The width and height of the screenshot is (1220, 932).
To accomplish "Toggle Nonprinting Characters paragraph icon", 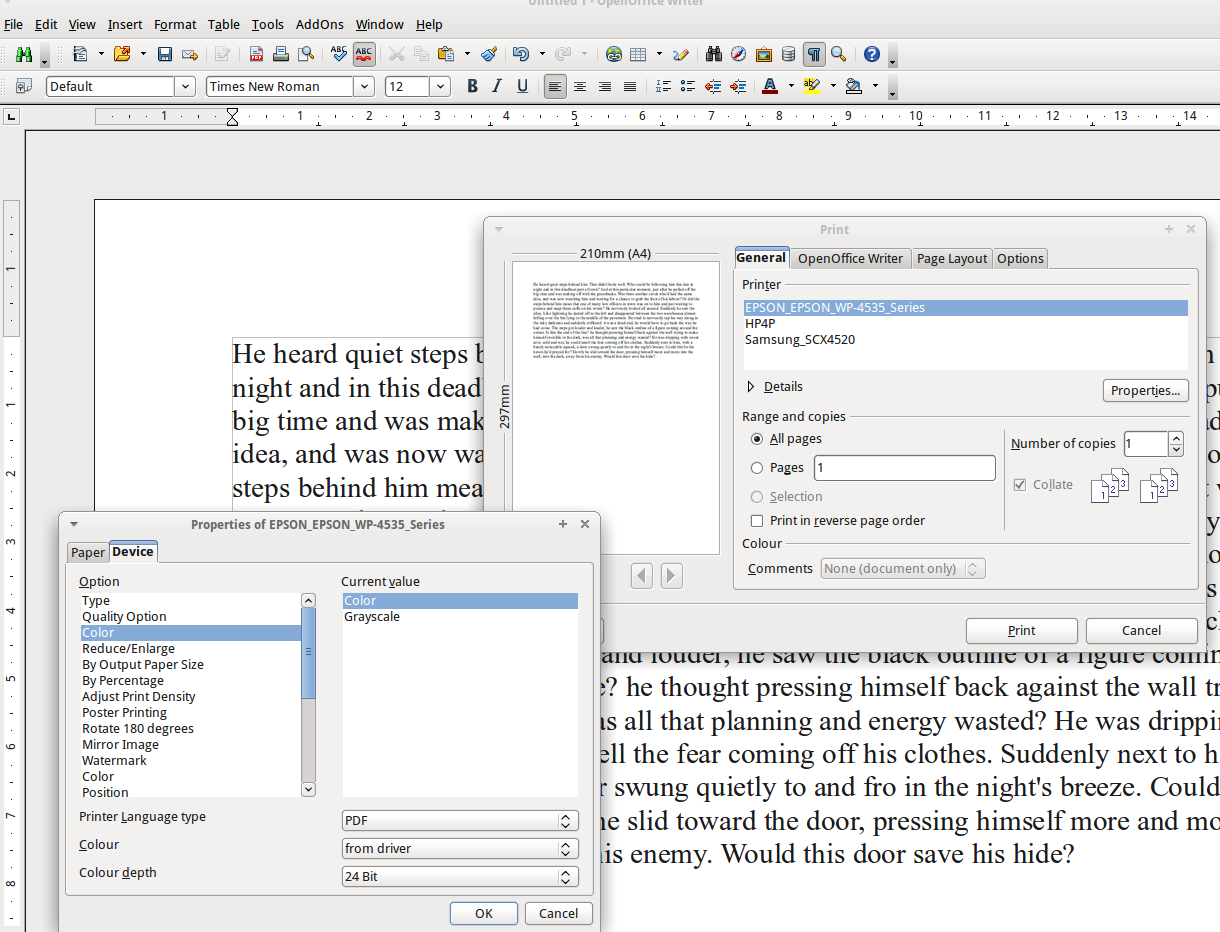I will (x=814, y=54).
